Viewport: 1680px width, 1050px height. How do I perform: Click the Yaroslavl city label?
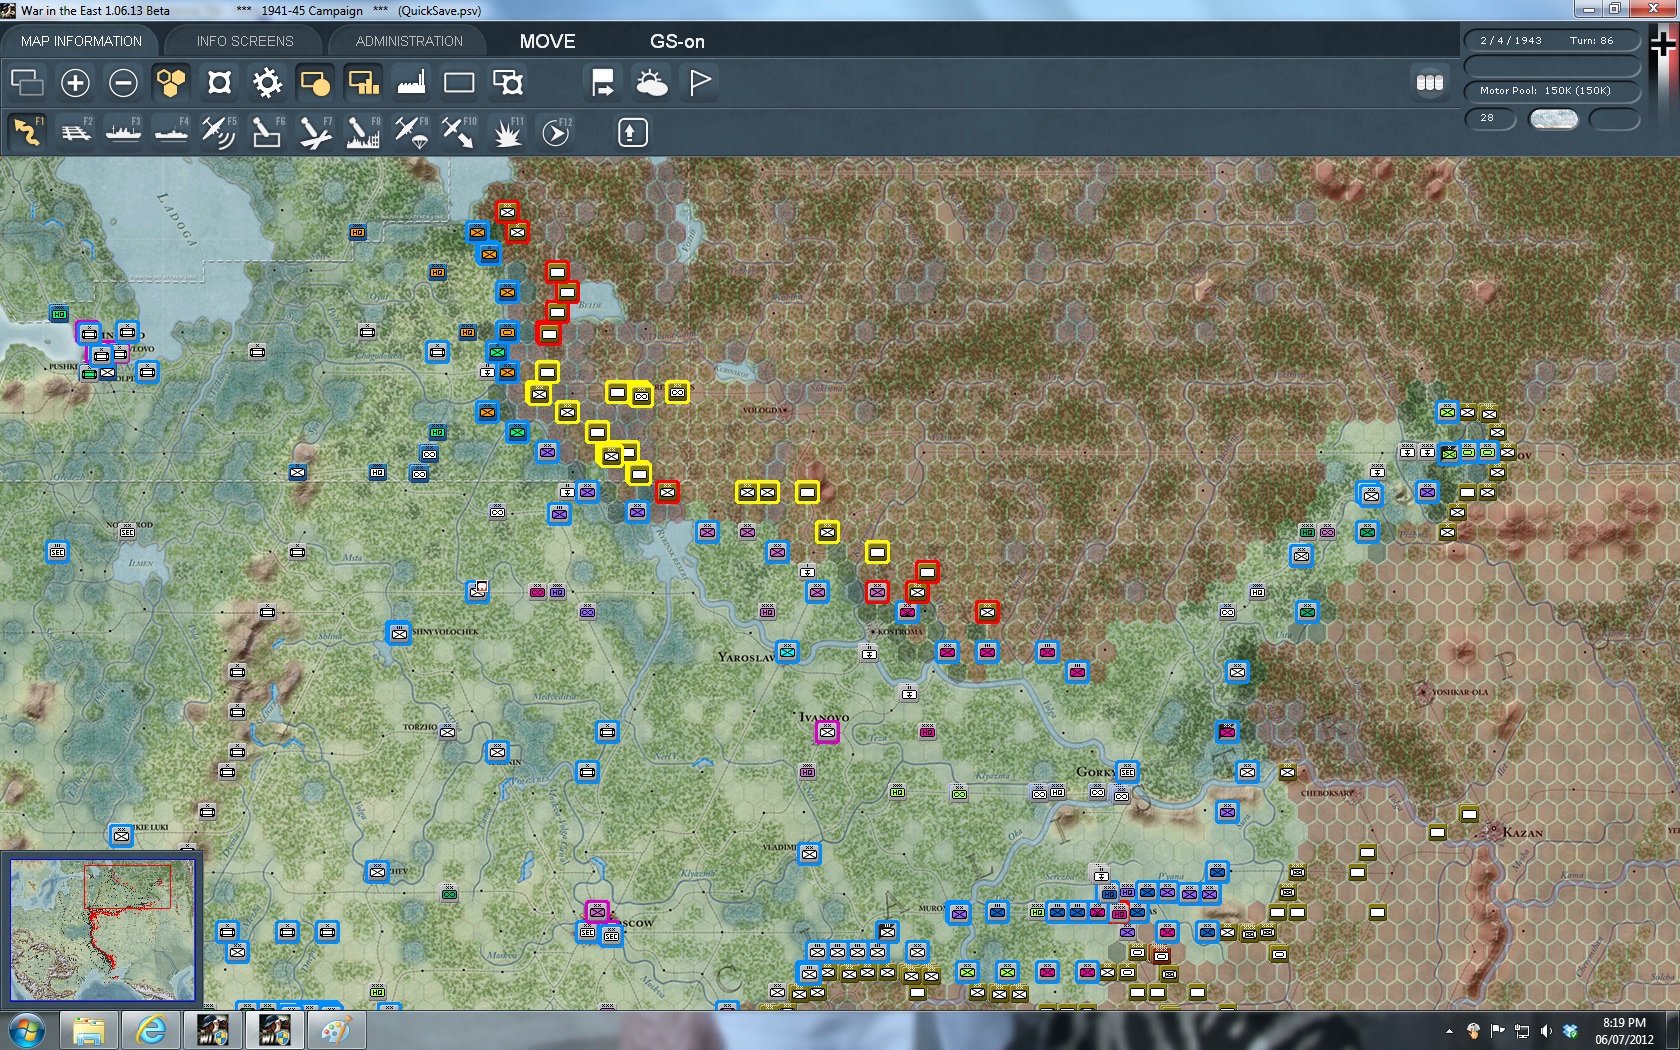745,657
